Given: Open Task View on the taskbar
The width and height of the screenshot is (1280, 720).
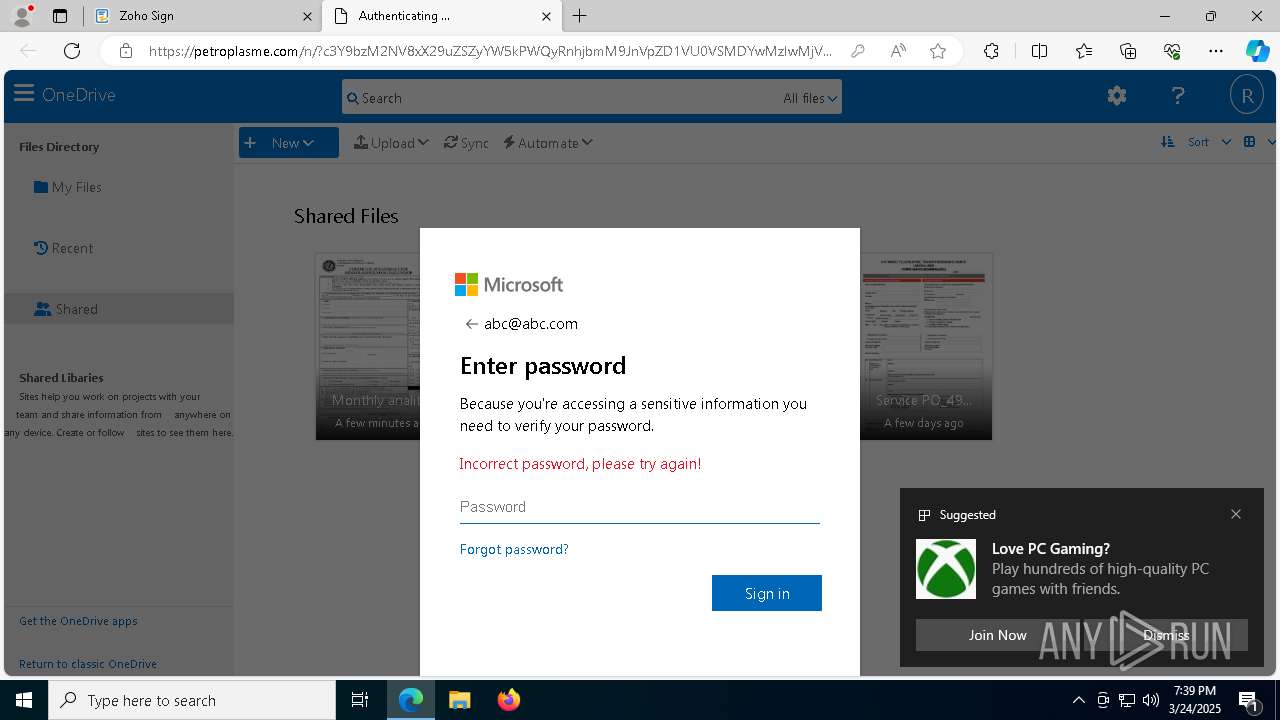Looking at the screenshot, I should (360, 700).
